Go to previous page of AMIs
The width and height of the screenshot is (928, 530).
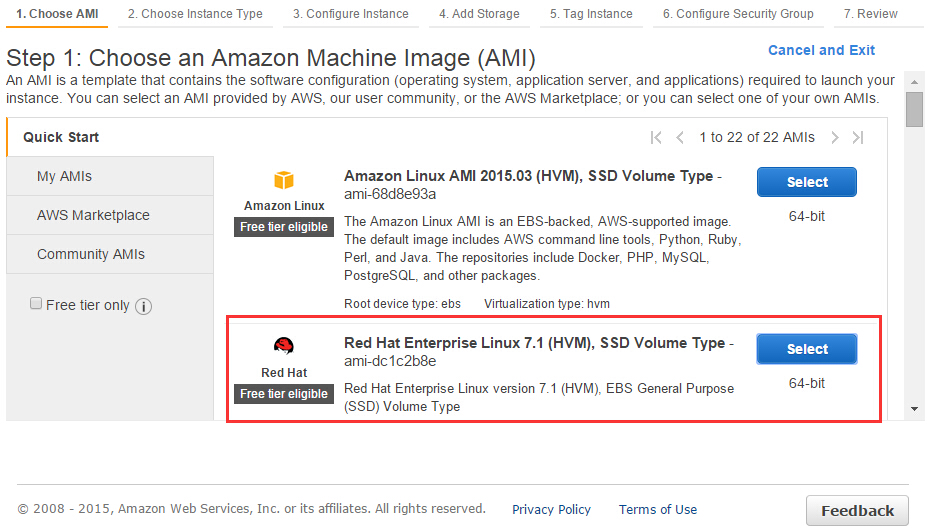click(680, 138)
